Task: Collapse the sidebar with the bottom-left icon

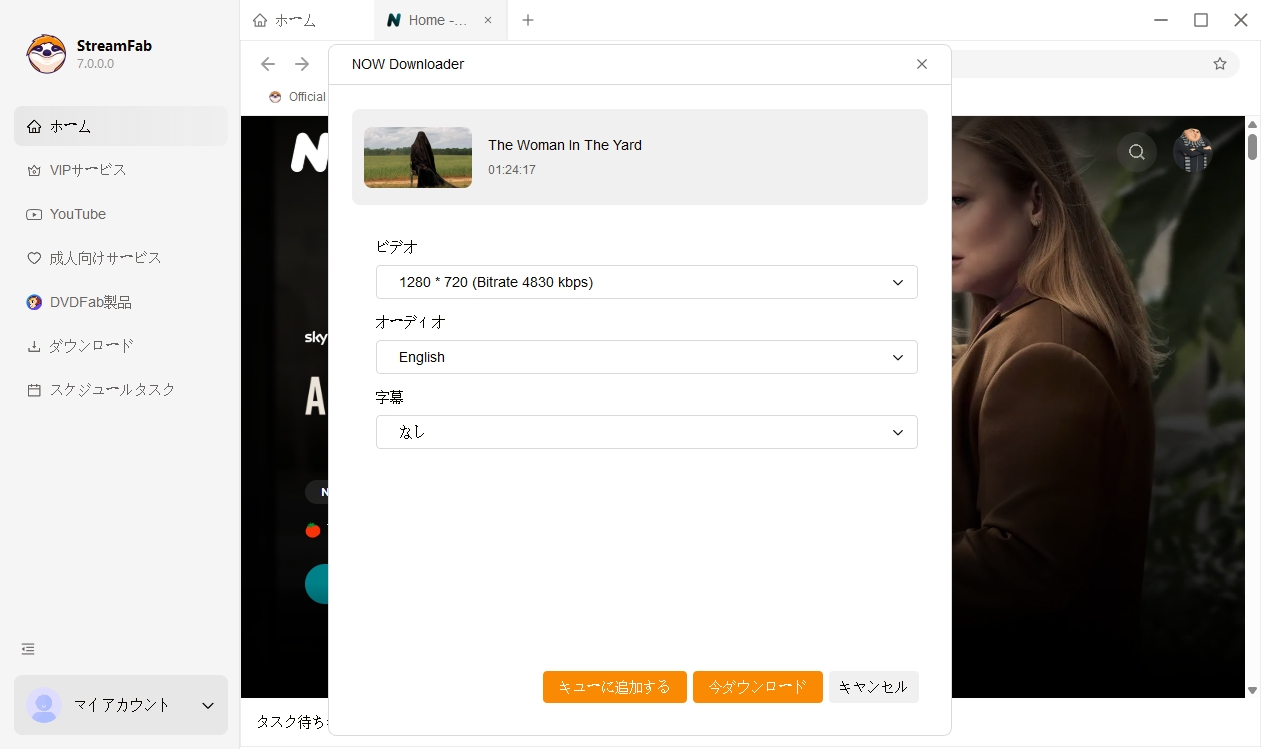Action: point(27,648)
